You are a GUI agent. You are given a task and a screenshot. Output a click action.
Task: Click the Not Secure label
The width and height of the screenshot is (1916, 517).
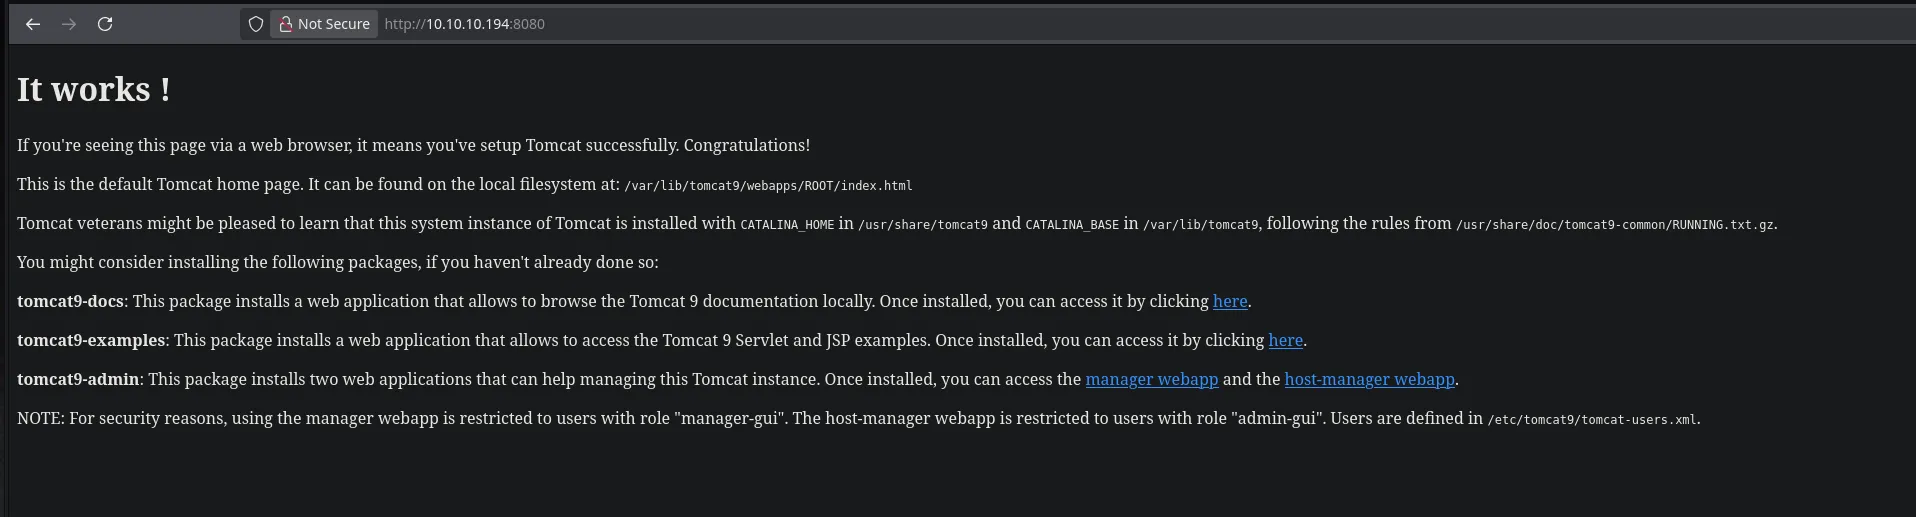coord(333,24)
